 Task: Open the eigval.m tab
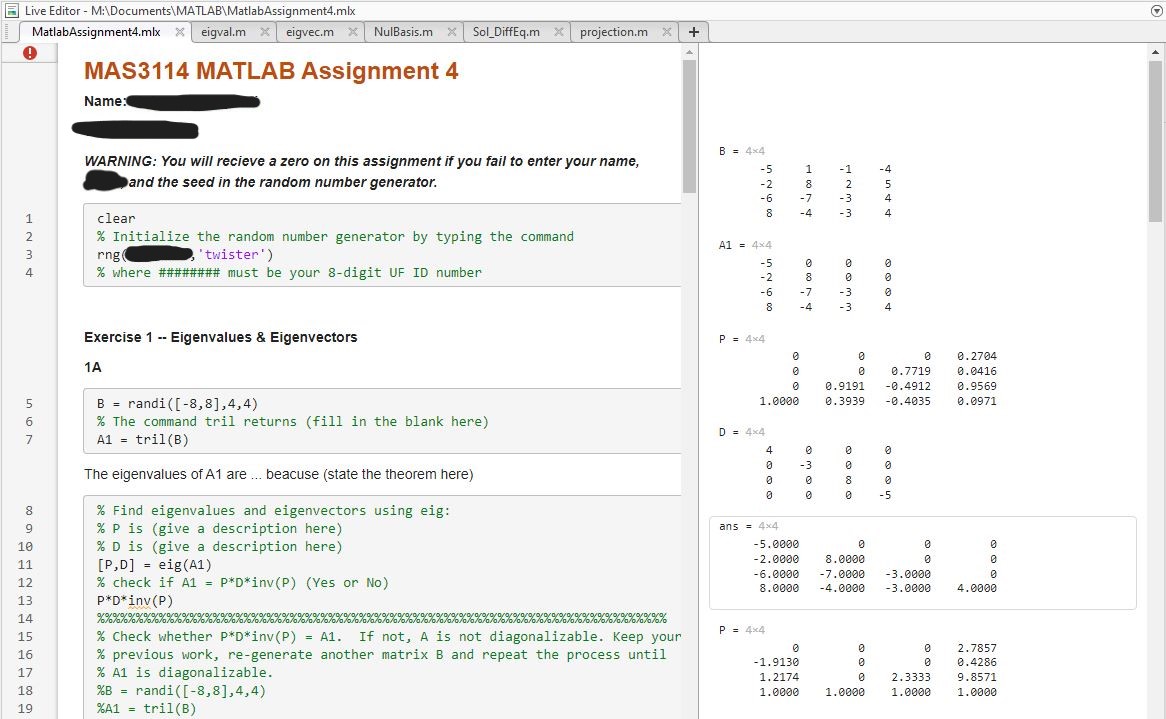coord(223,32)
